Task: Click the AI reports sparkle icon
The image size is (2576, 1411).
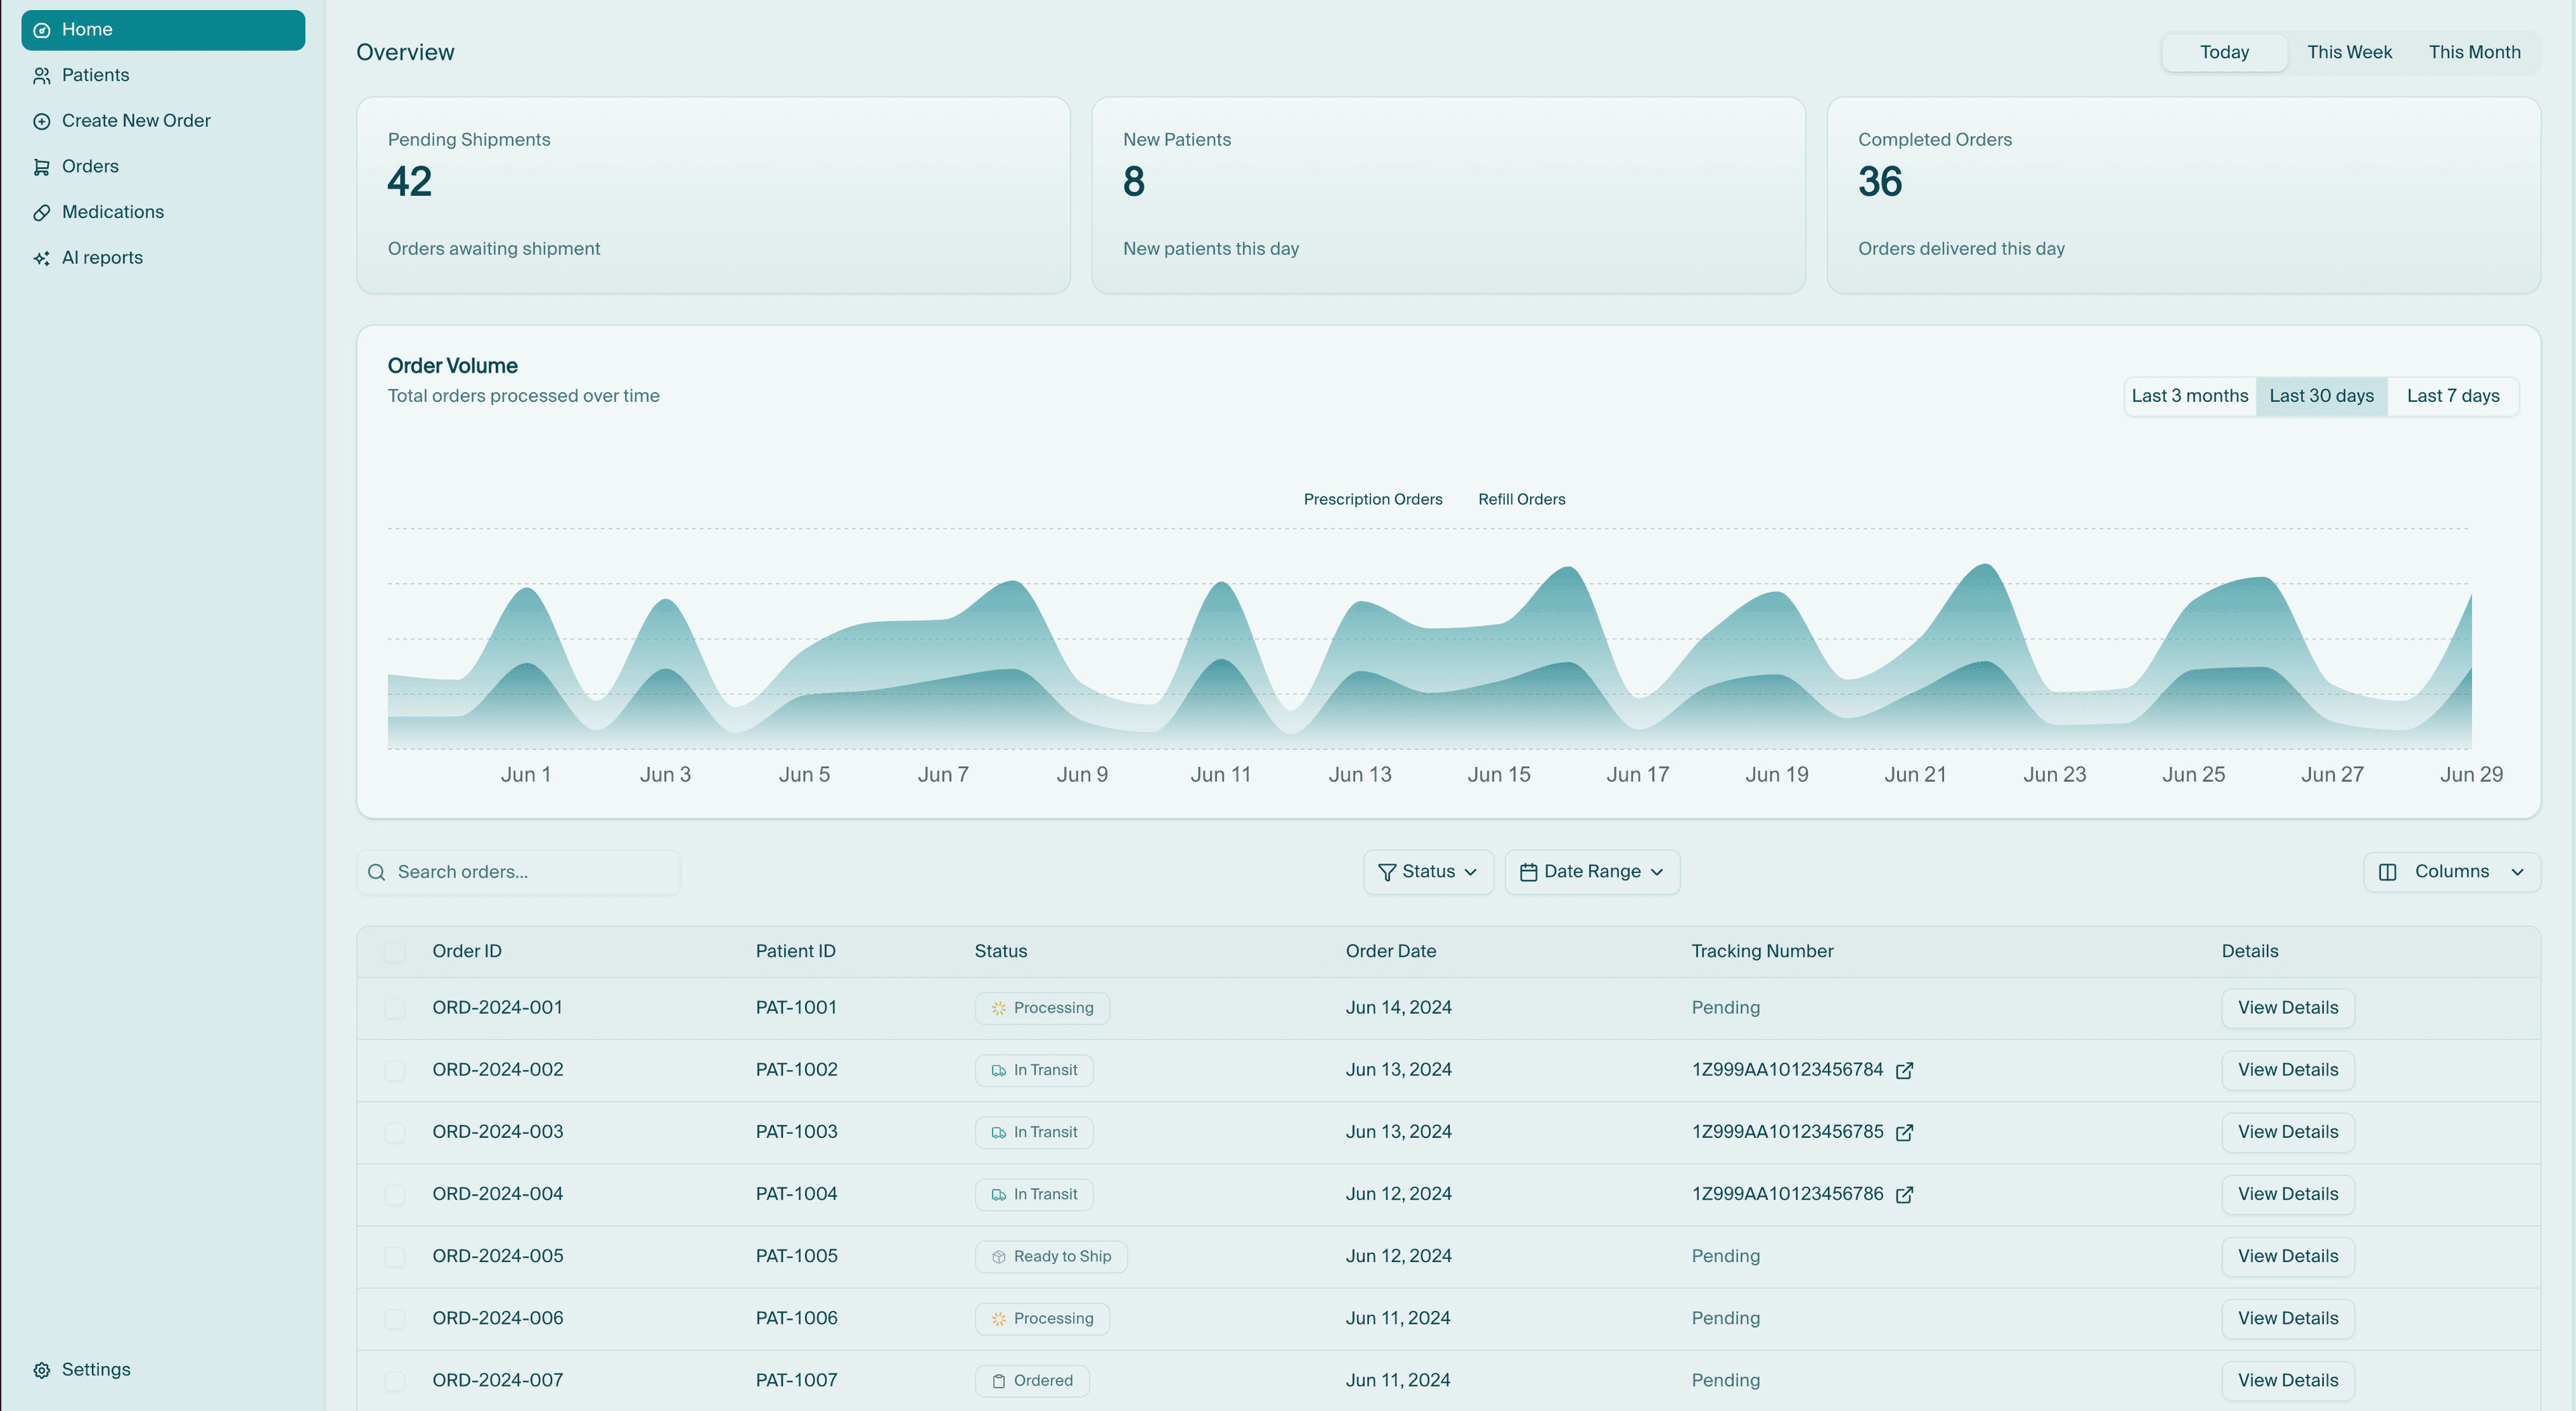Action: click(x=41, y=258)
